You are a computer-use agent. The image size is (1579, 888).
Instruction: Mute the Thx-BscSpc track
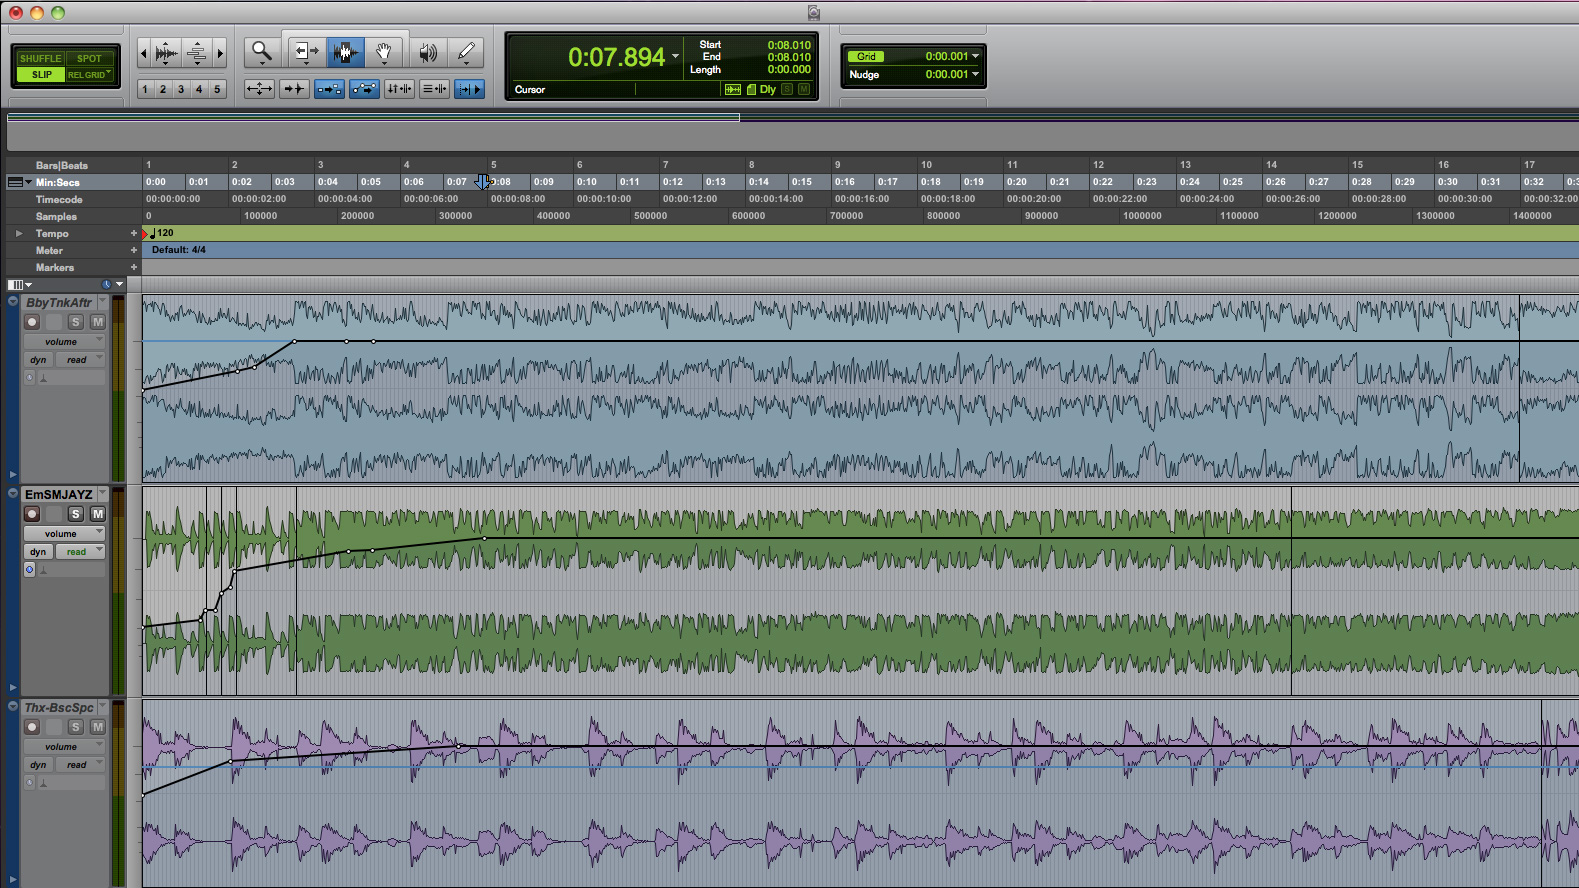pos(97,727)
